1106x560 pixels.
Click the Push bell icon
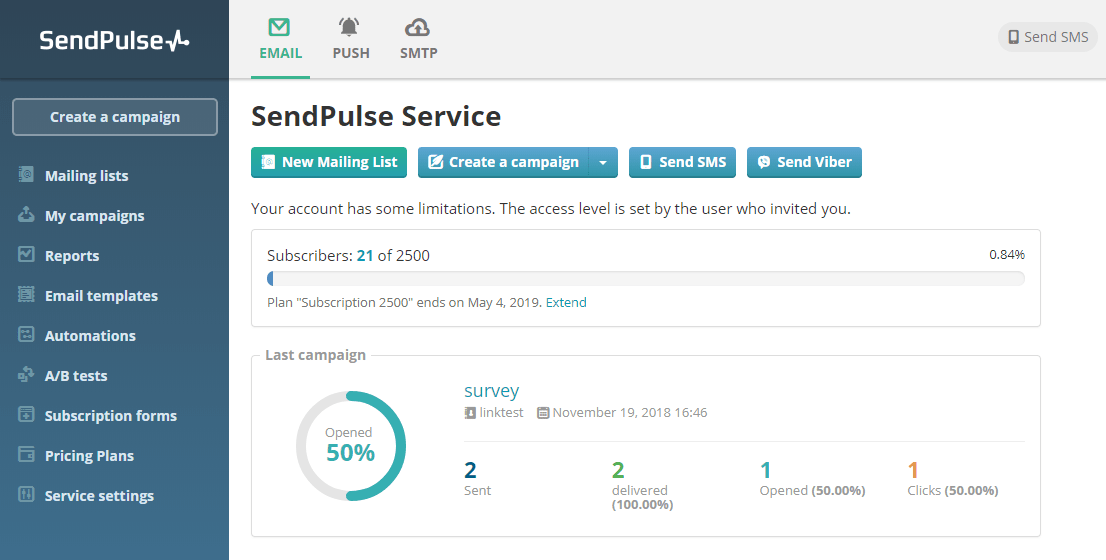[348, 28]
